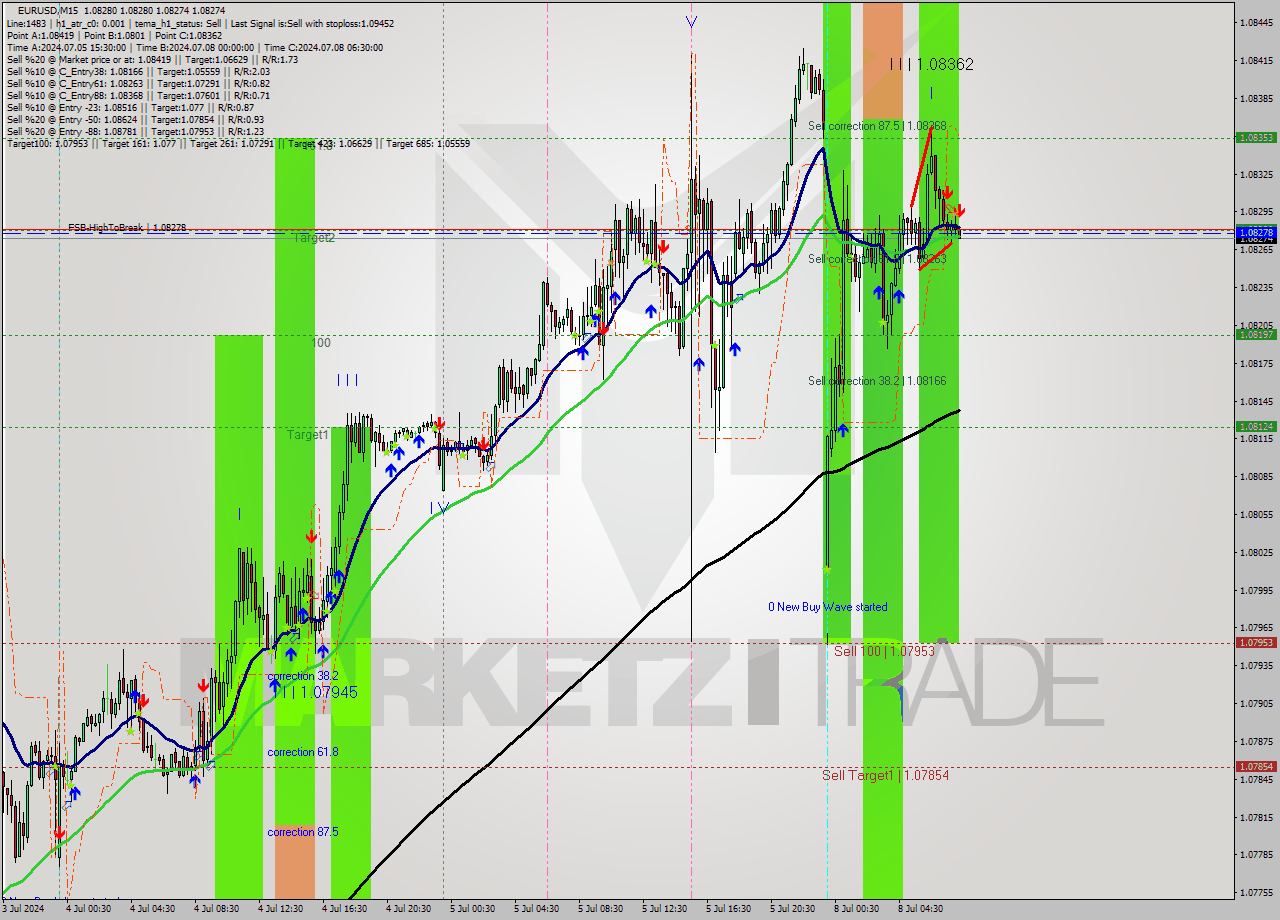The width and height of the screenshot is (1280, 920).
Task: Select the 'Sell Target1 | 1.07854' label
Action: point(885,775)
